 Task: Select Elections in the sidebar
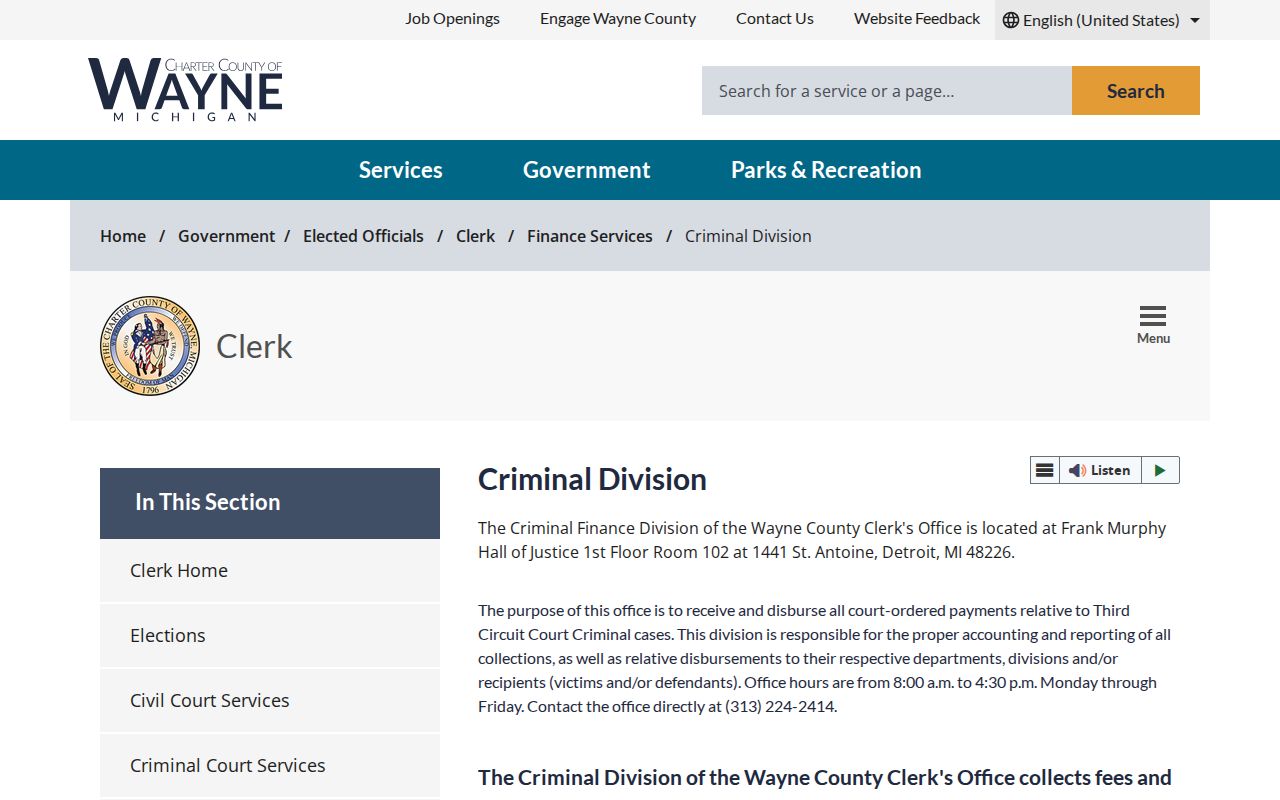tap(270, 636)
